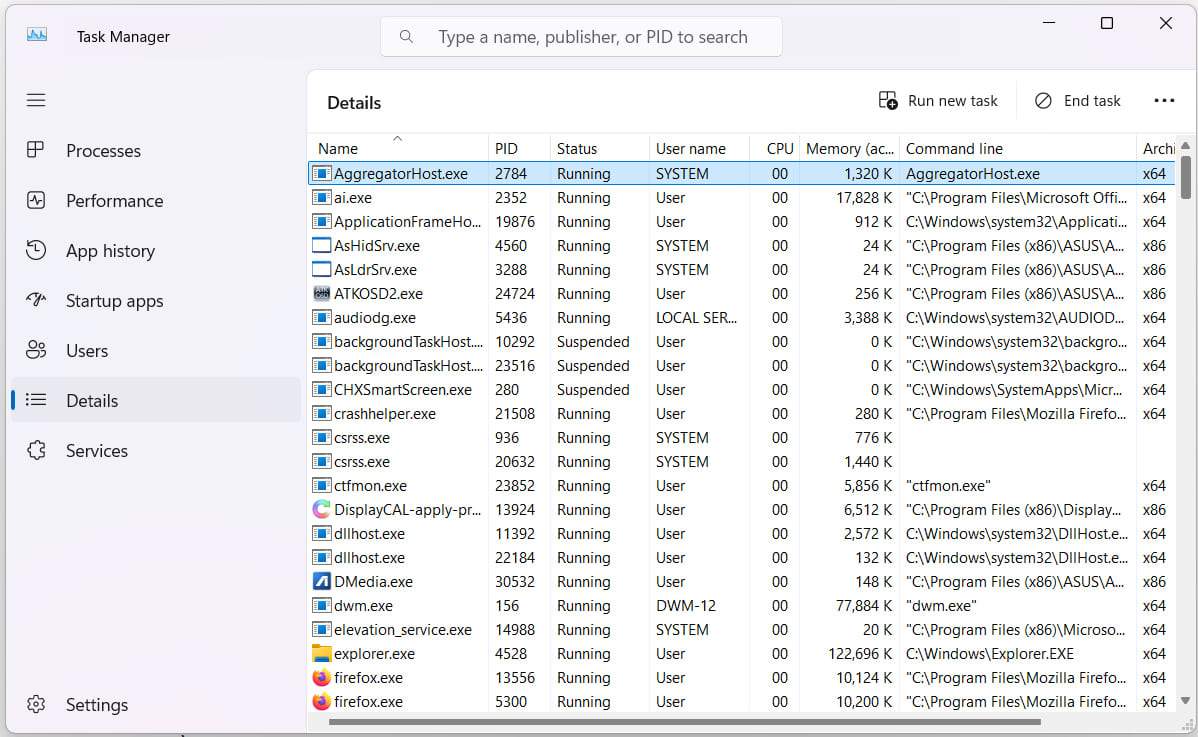Viewport: 1198px width, 737px height.
Task: Click the Performance graph icon
Action: pos(36,200)
